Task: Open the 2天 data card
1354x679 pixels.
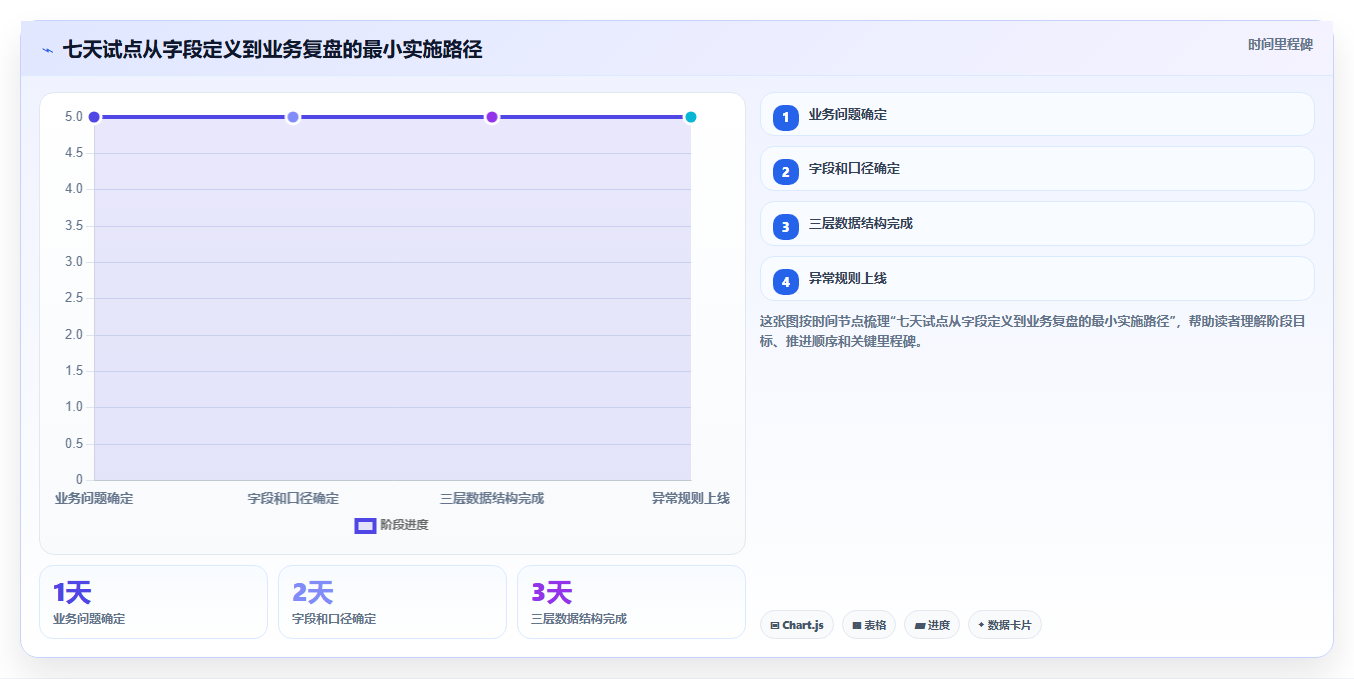Action: (392, 602)
